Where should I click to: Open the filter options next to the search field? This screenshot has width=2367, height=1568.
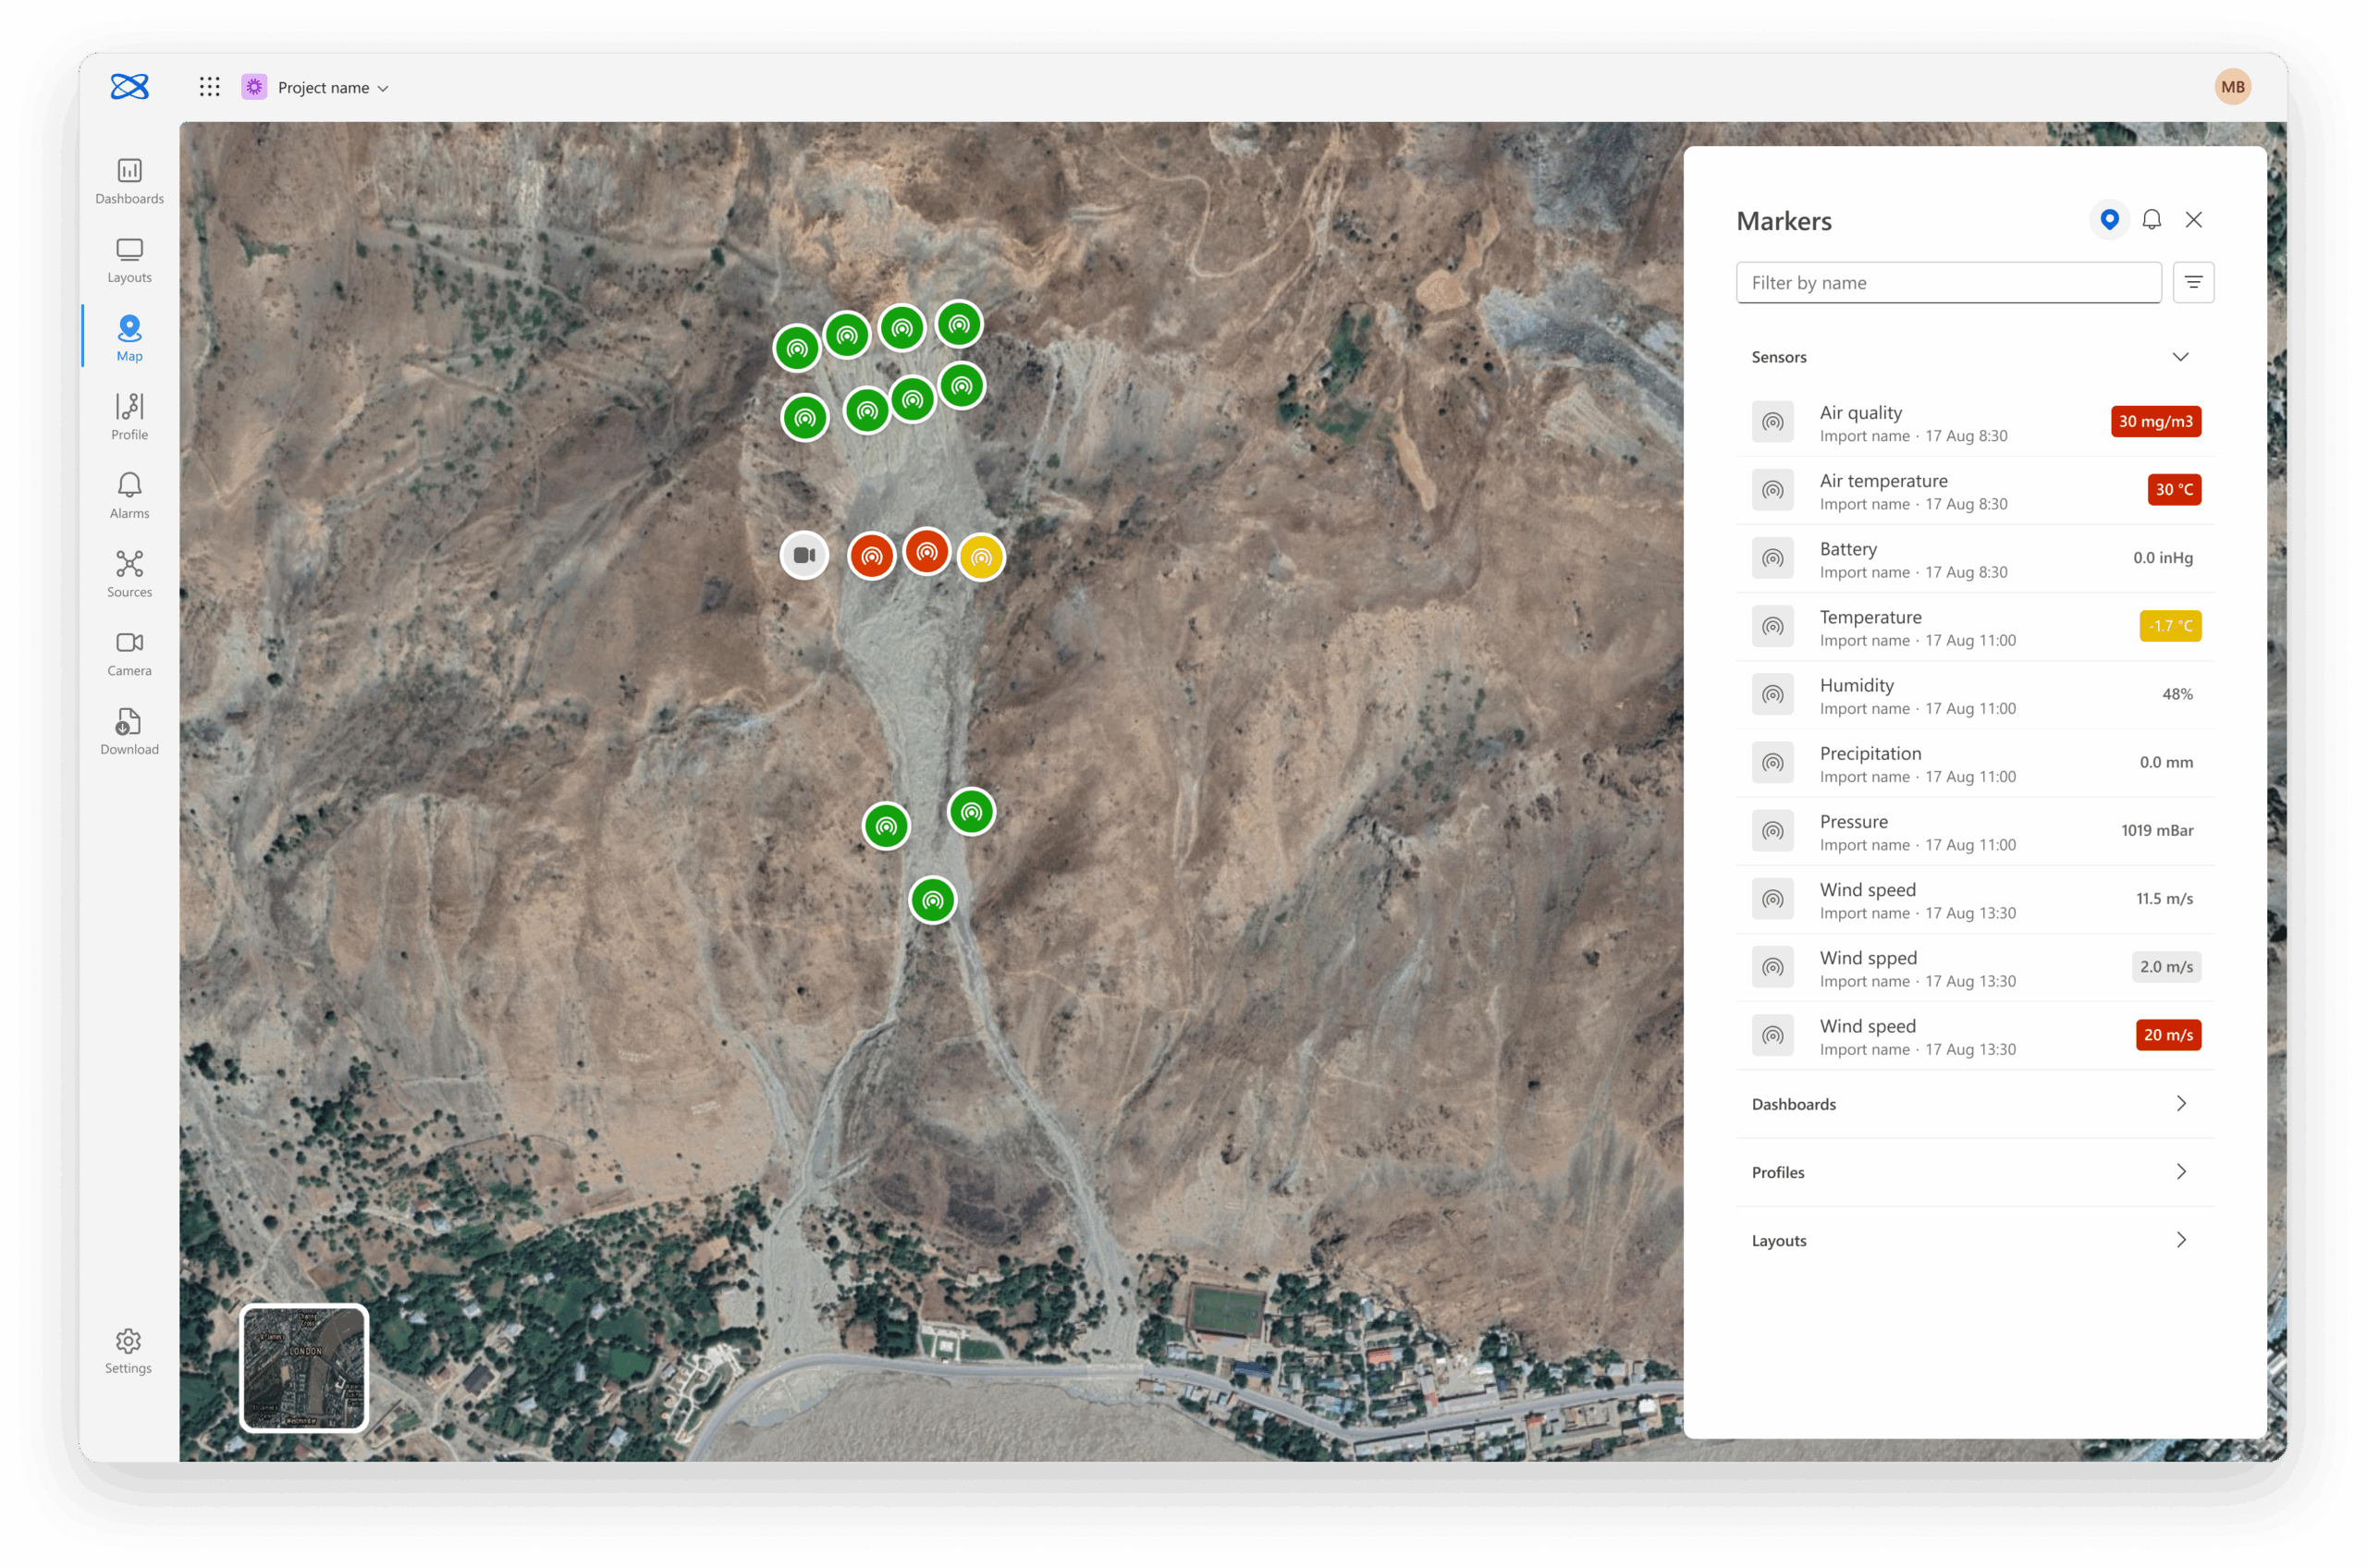[2193, 283]
